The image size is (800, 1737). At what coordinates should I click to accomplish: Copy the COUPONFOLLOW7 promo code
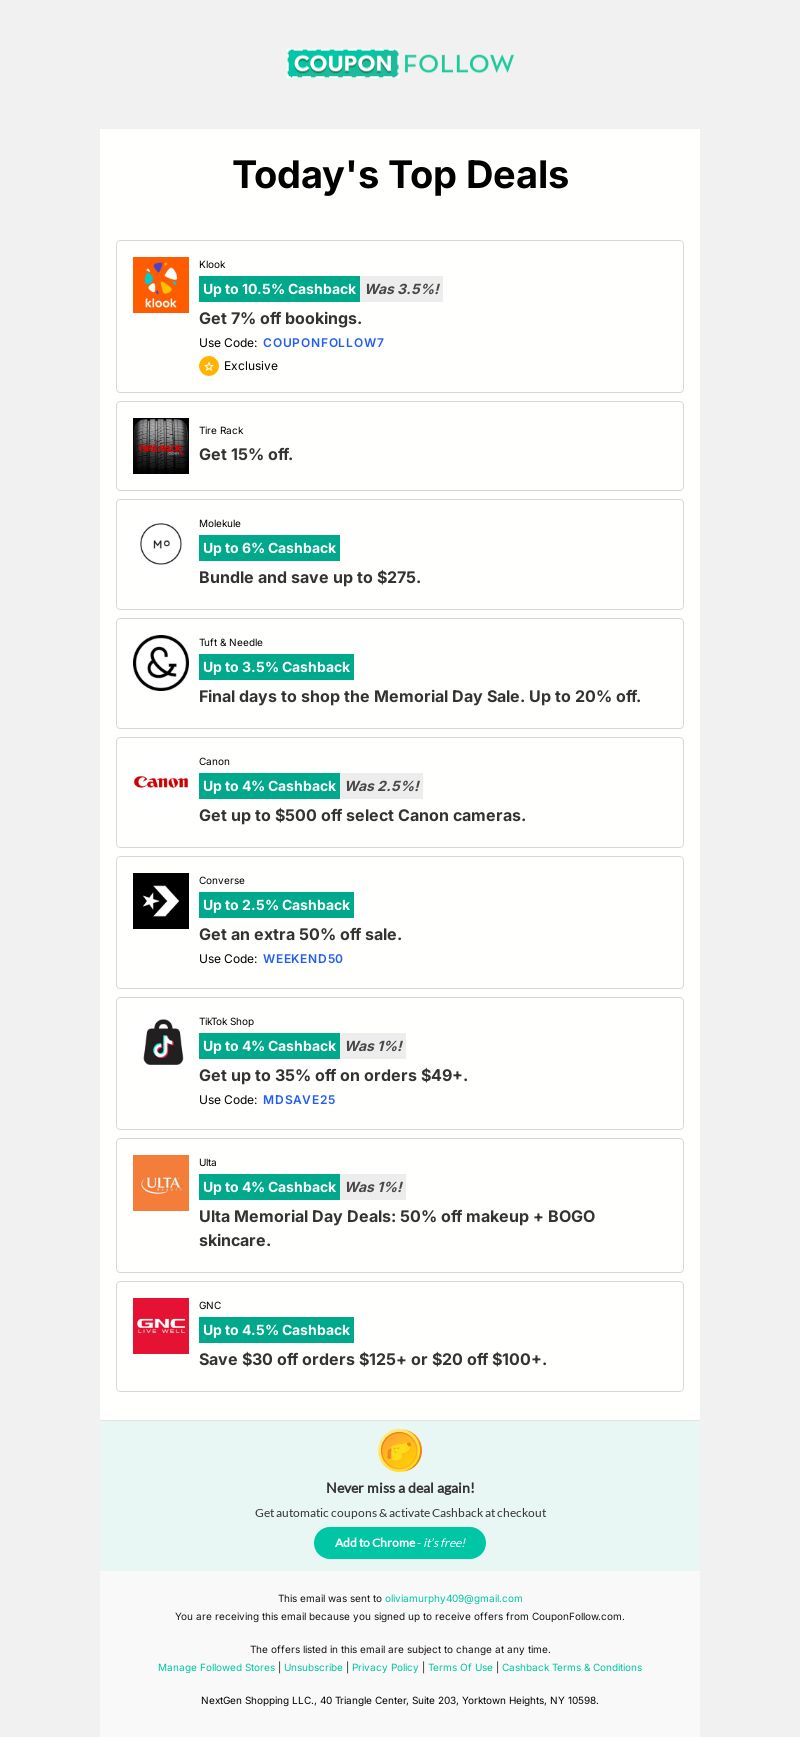[x=324, y=343]
